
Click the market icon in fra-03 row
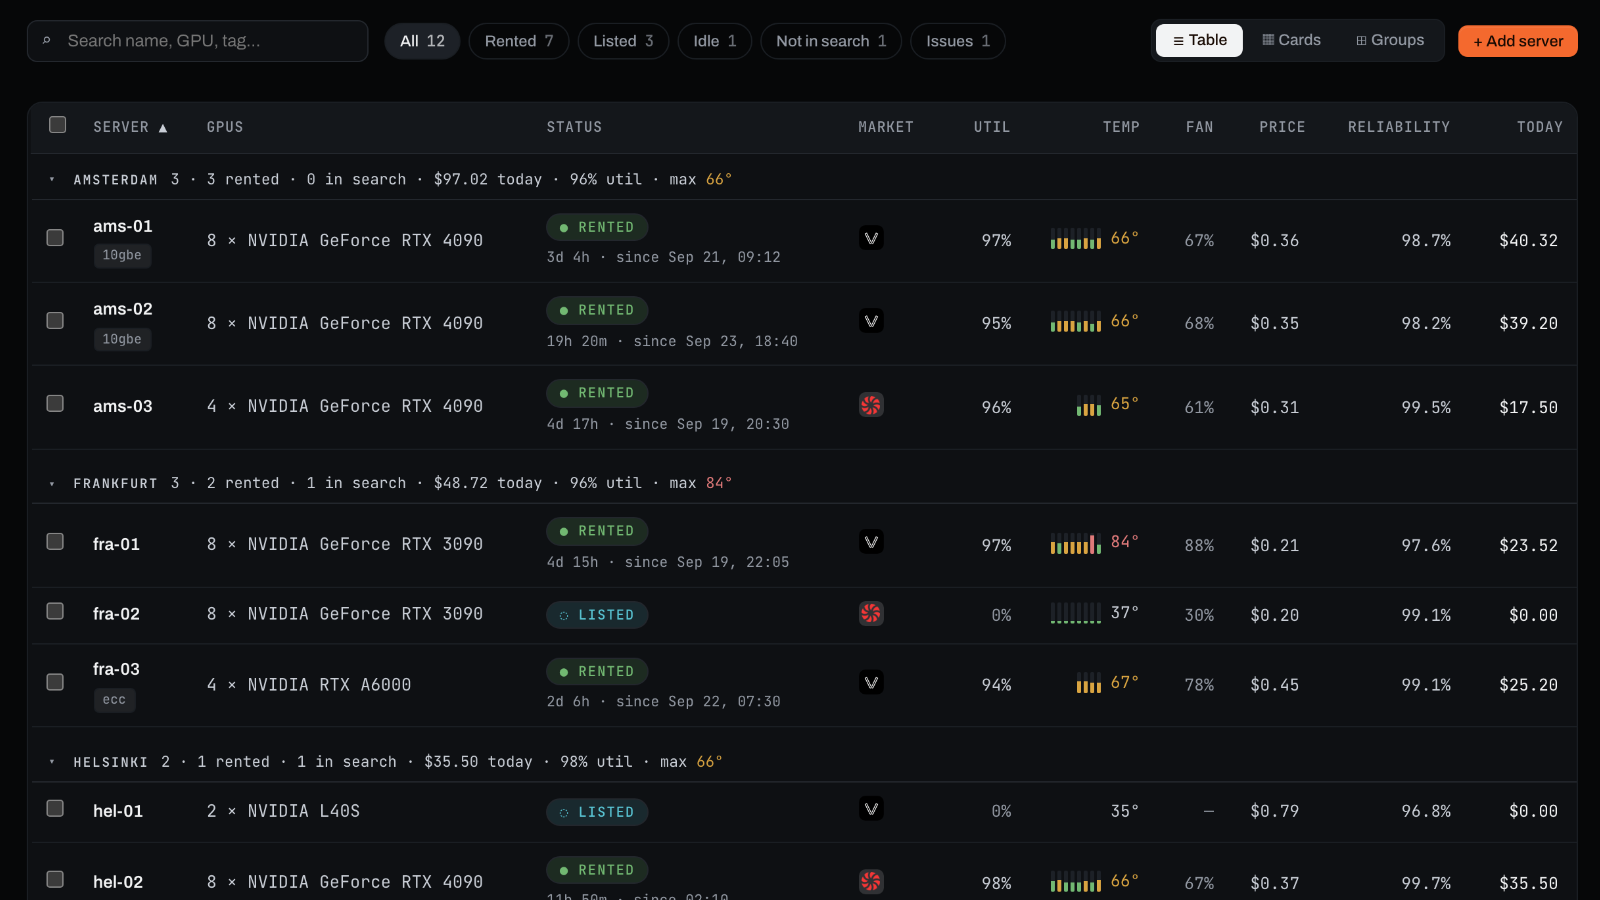pos(871,682)
